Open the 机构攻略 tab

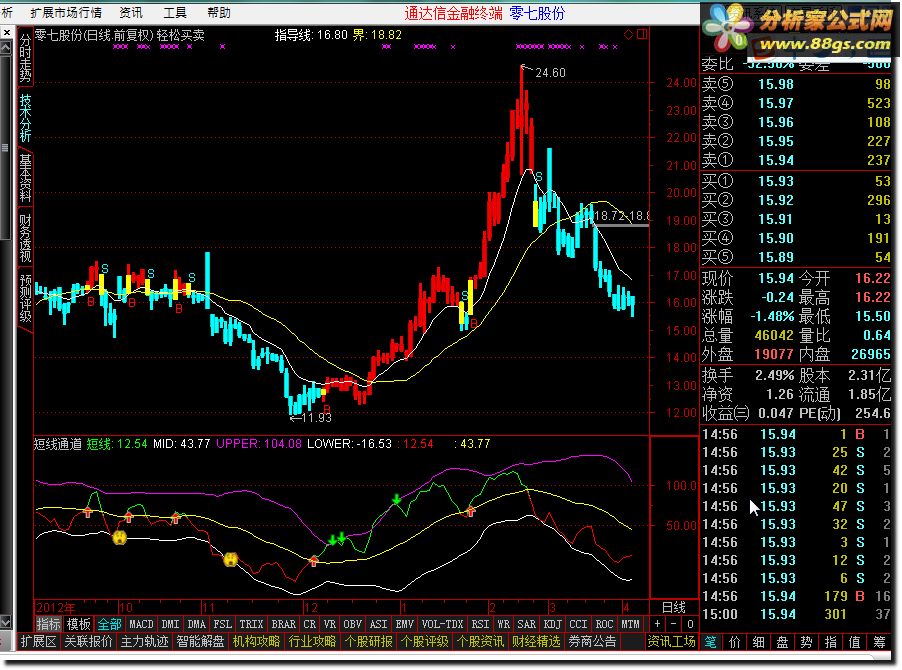(x=256, y=641)
